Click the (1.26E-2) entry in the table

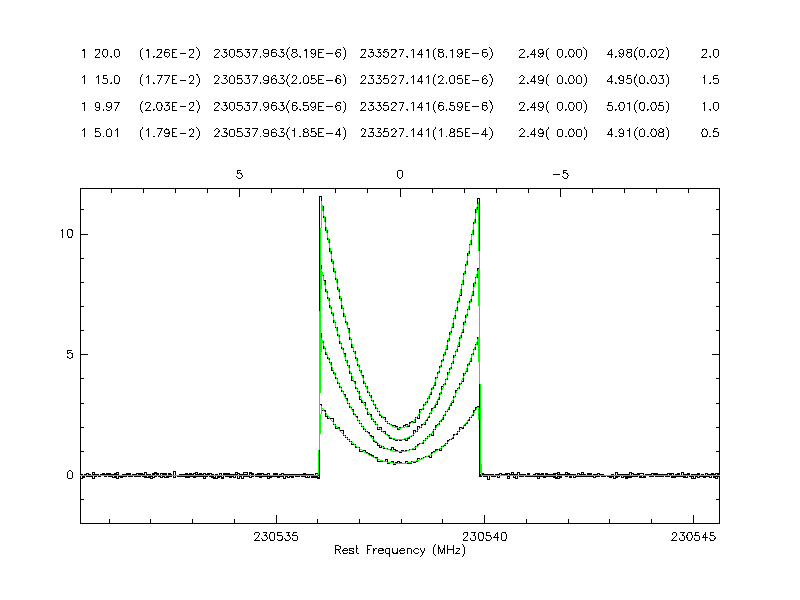click(x=170, y=53)
